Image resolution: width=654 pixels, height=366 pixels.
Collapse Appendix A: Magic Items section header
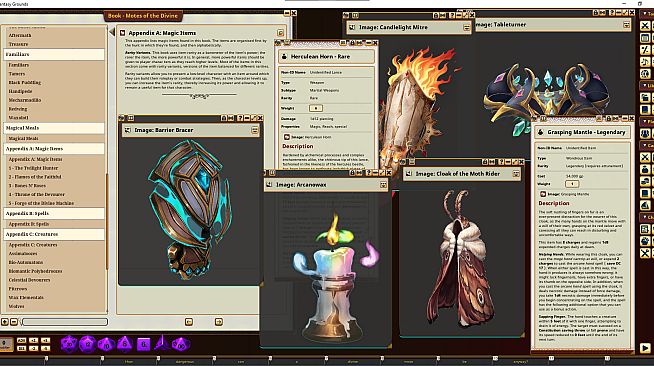54,148
